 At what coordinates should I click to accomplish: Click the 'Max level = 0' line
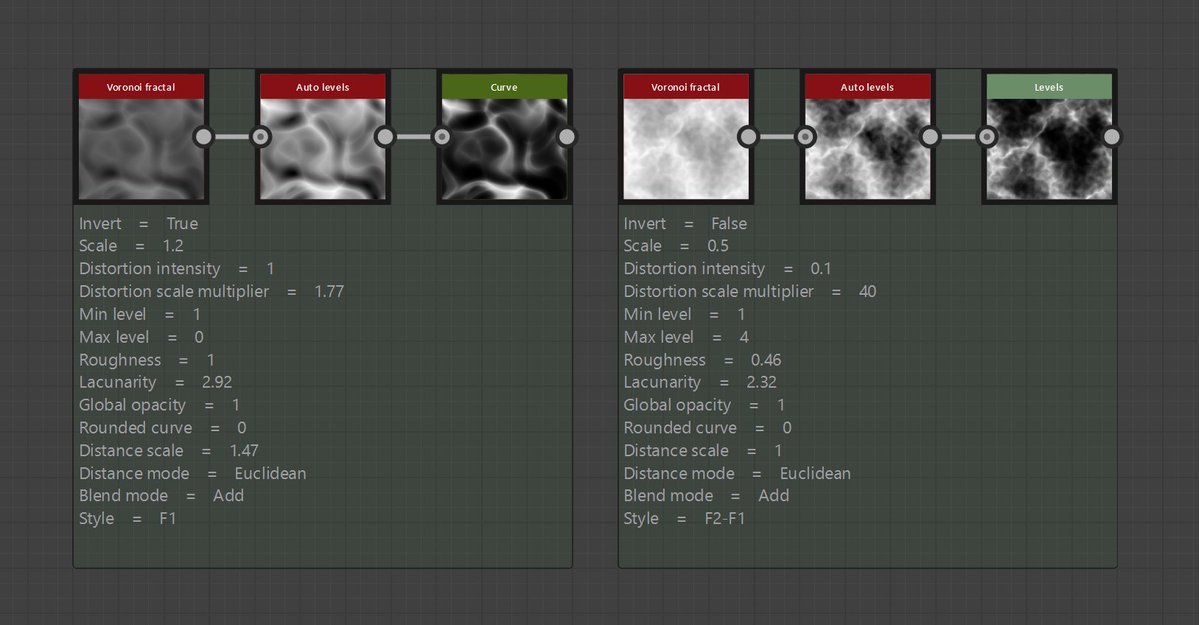(141, 337)
